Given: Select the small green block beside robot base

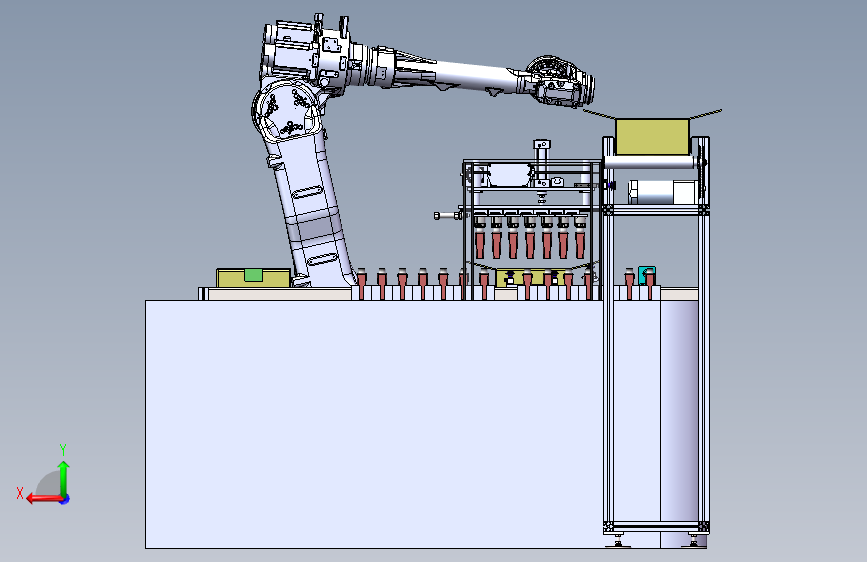Looking at the screenshot, I should click(253, 275).
